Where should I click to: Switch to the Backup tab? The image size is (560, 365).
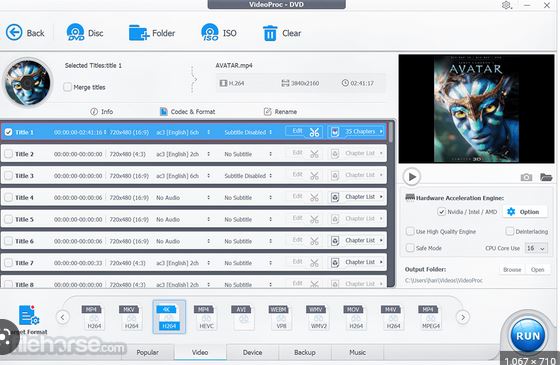[305, 352]
